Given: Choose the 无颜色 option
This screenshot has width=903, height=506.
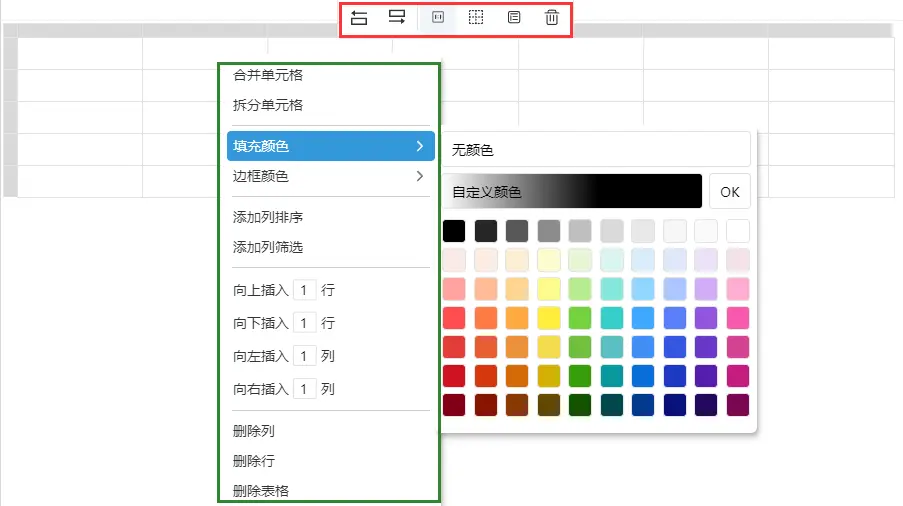Looking at the screenshot, I should (594, 150).
